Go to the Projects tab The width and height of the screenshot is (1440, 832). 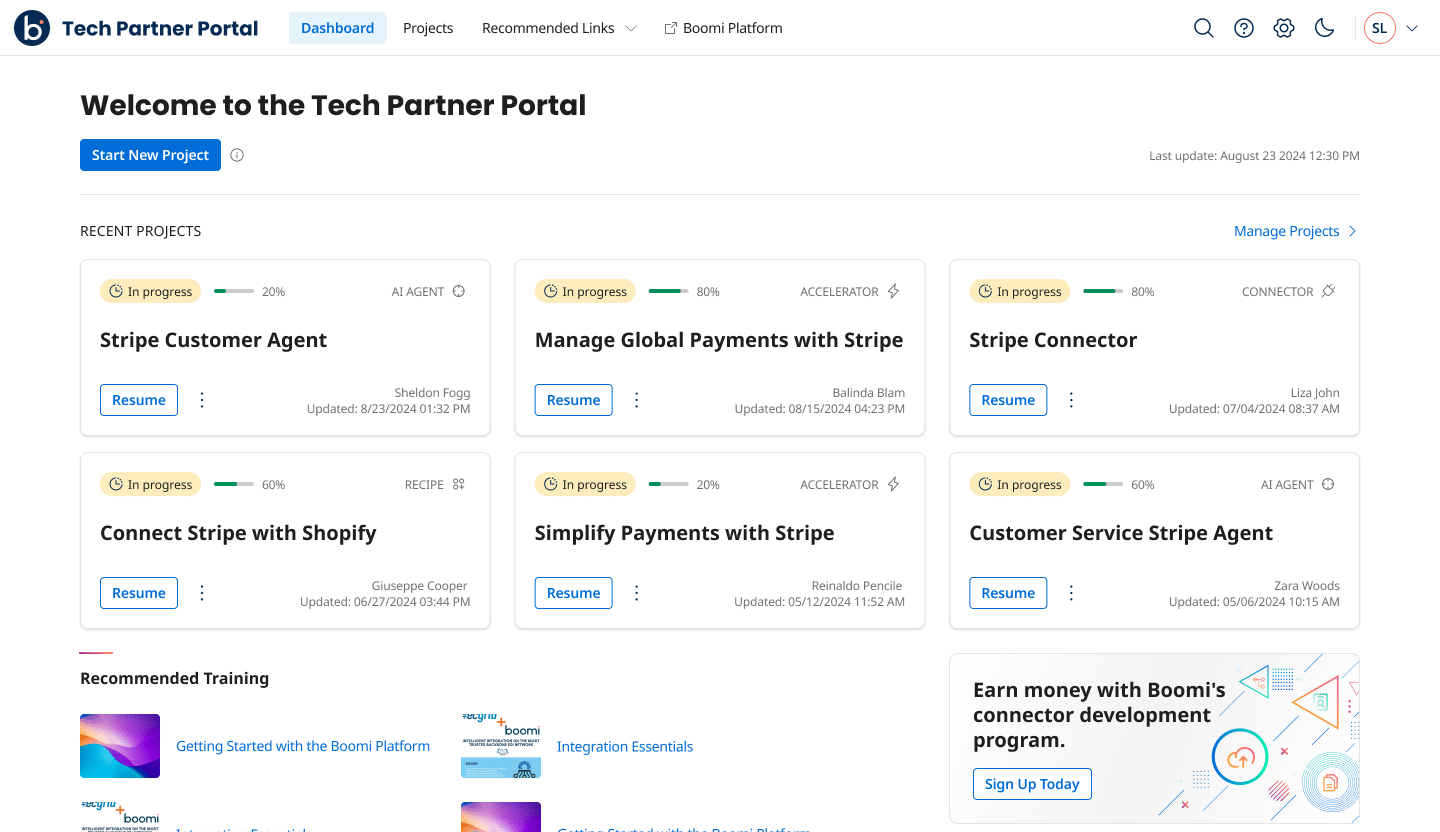pyautogui.click(x=428, y=28)
